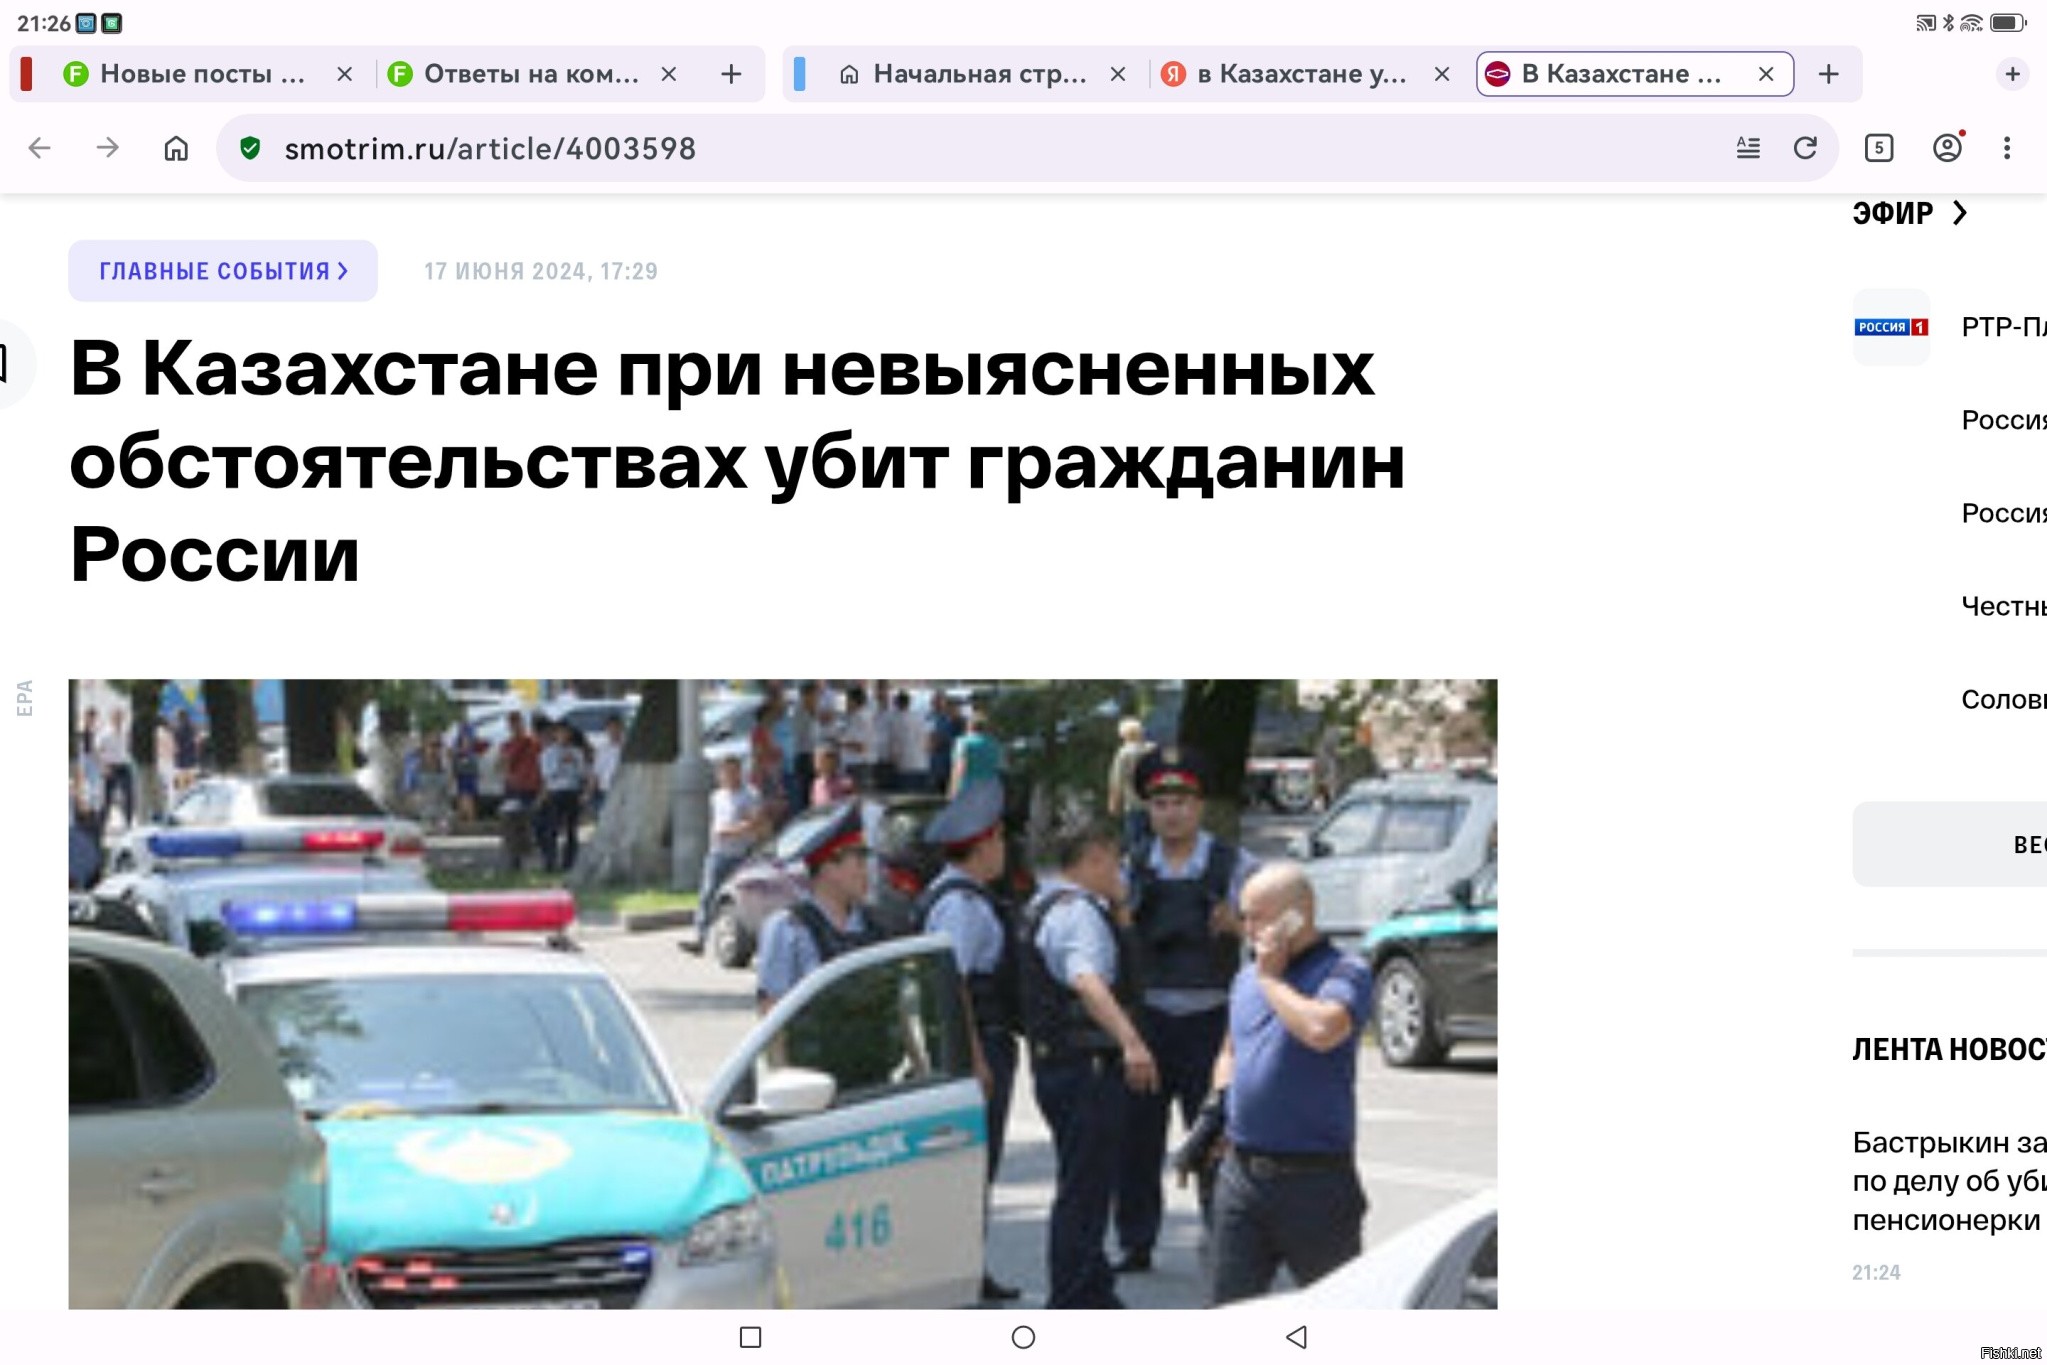Open the ГЛАВНЫЕ СОБЫТИЯ category chevron button

223,271
